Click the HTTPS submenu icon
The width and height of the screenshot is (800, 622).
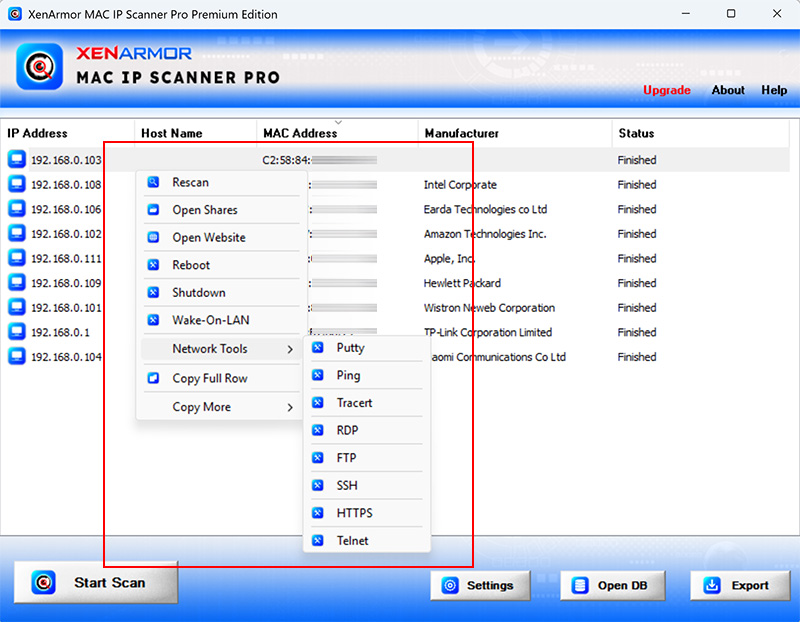click(317, 513)
